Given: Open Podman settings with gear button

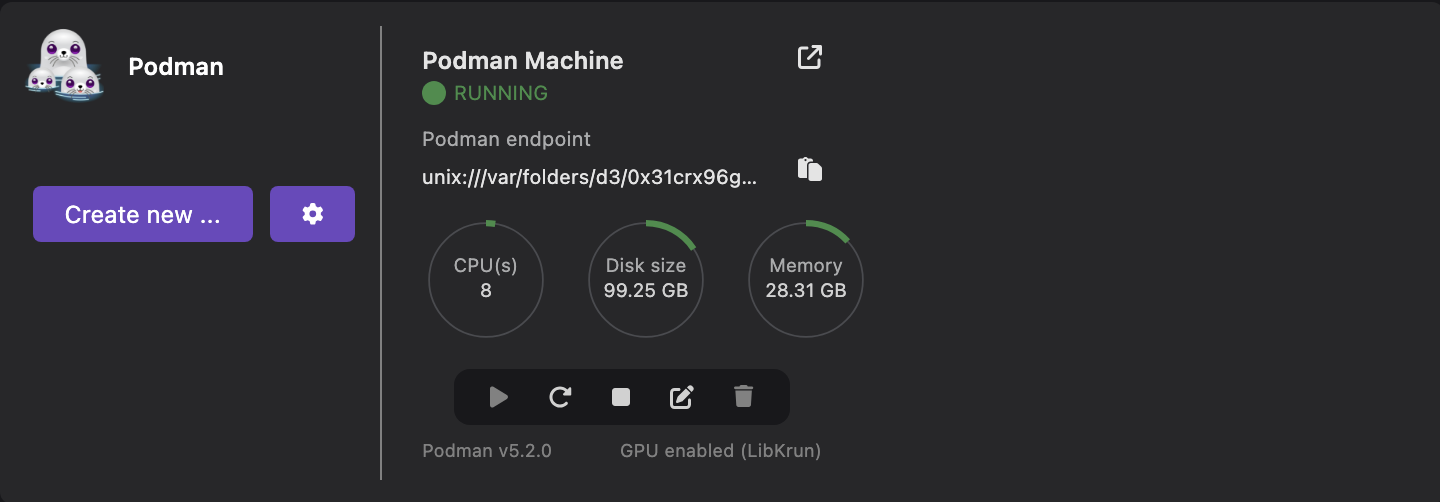Looking at the screenshot, I should [312, 214].
